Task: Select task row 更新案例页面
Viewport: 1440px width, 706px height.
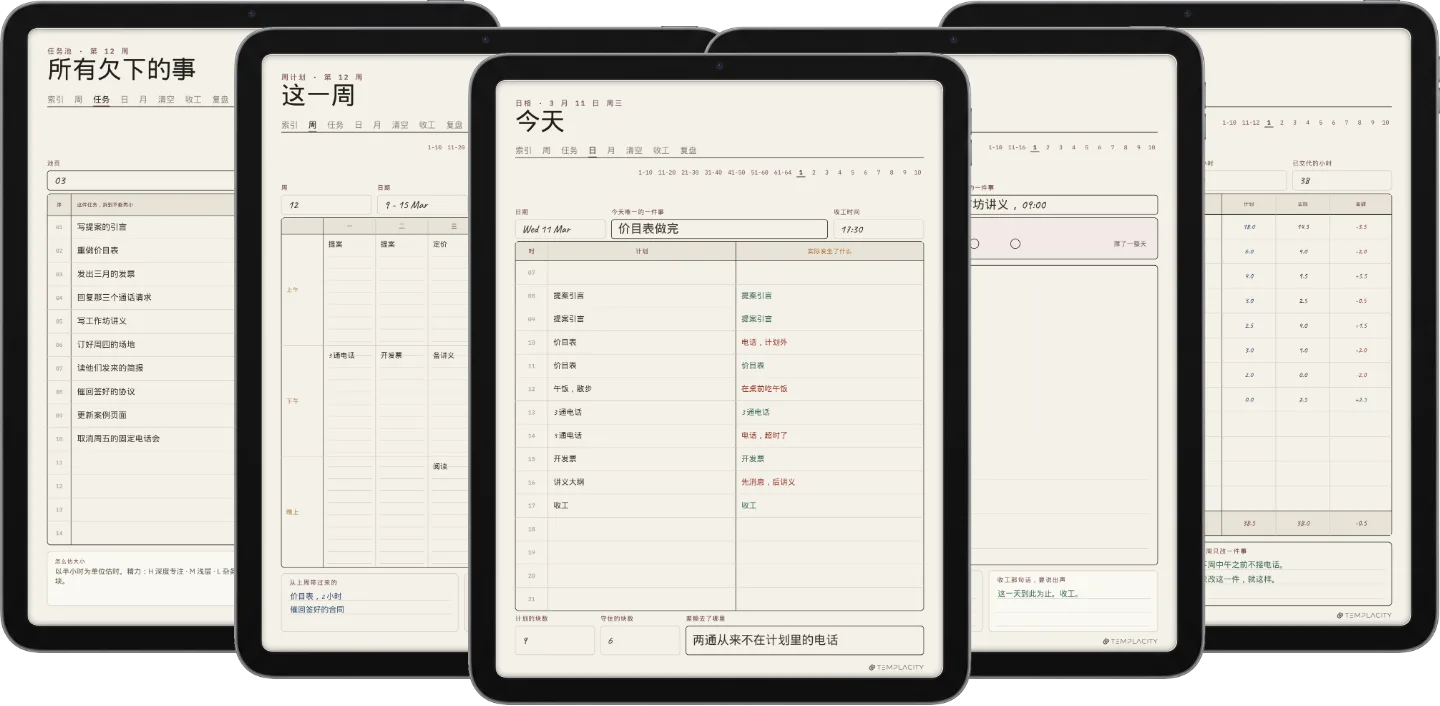Action: [141, 415]
